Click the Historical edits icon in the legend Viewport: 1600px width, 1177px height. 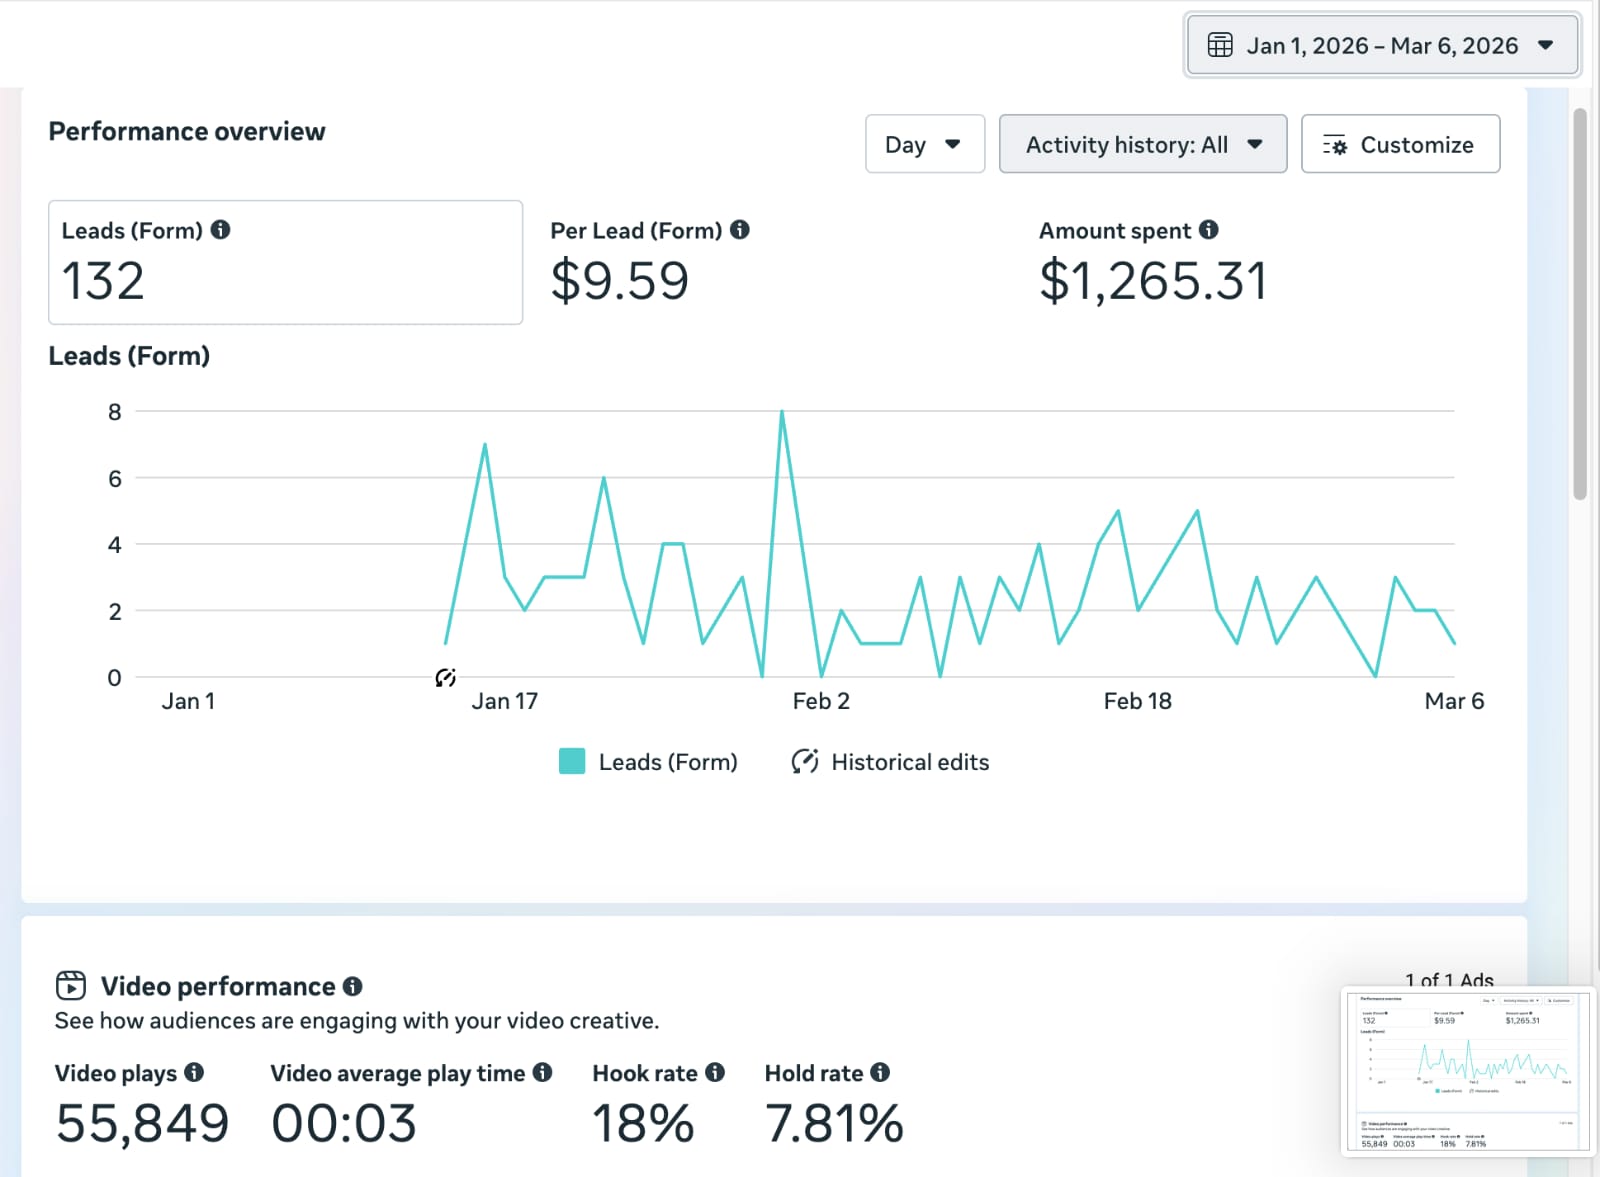(x=806, y=761)
